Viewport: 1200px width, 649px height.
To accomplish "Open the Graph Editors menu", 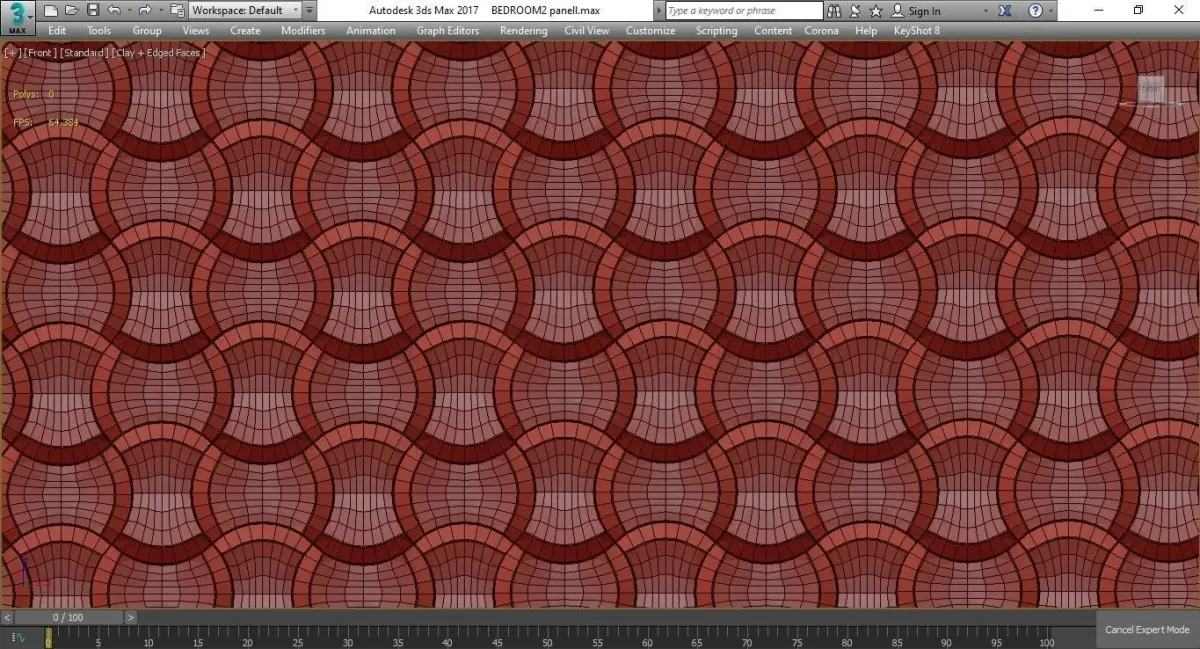I will pos(448,30).
